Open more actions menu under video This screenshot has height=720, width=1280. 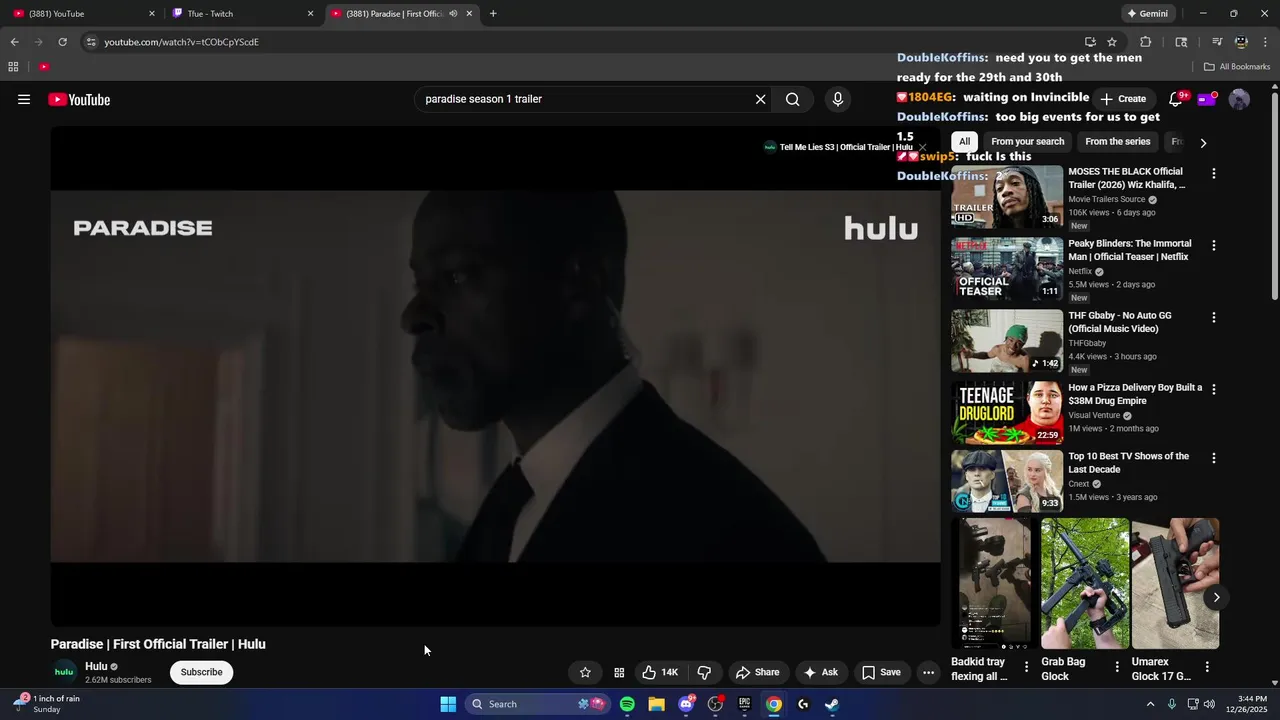click(x=928, y=672)
